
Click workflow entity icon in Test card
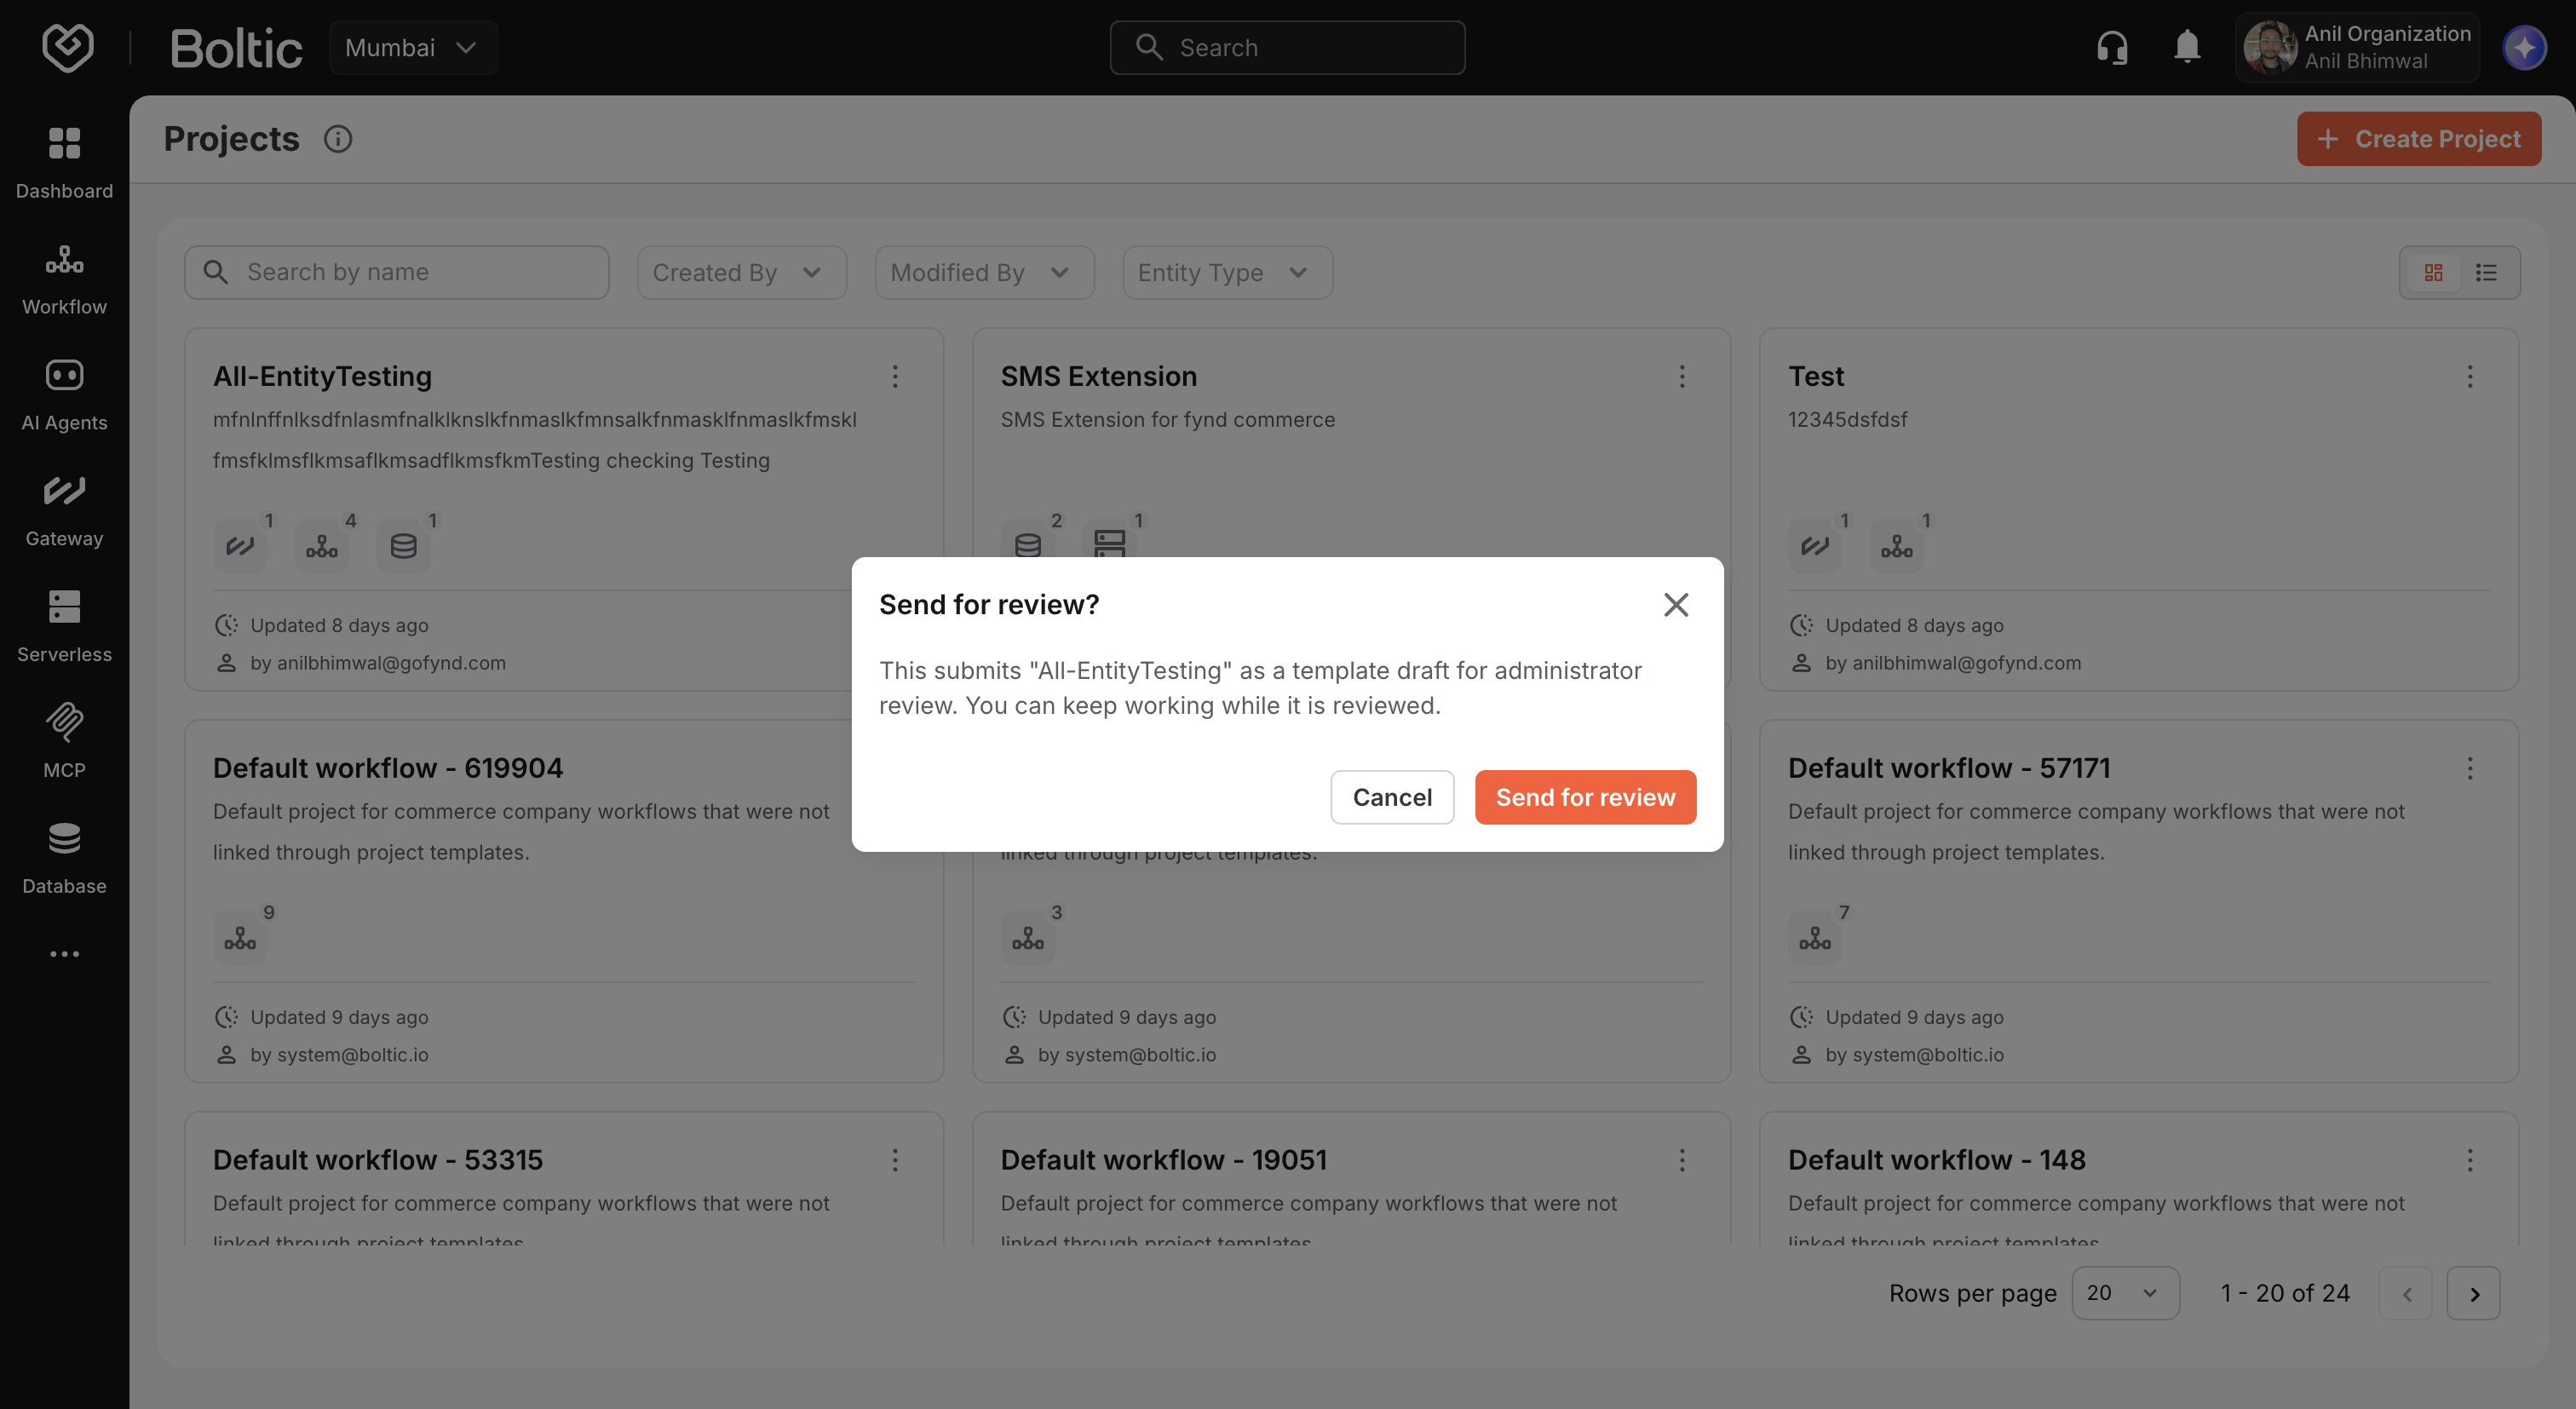[1897, 546]
